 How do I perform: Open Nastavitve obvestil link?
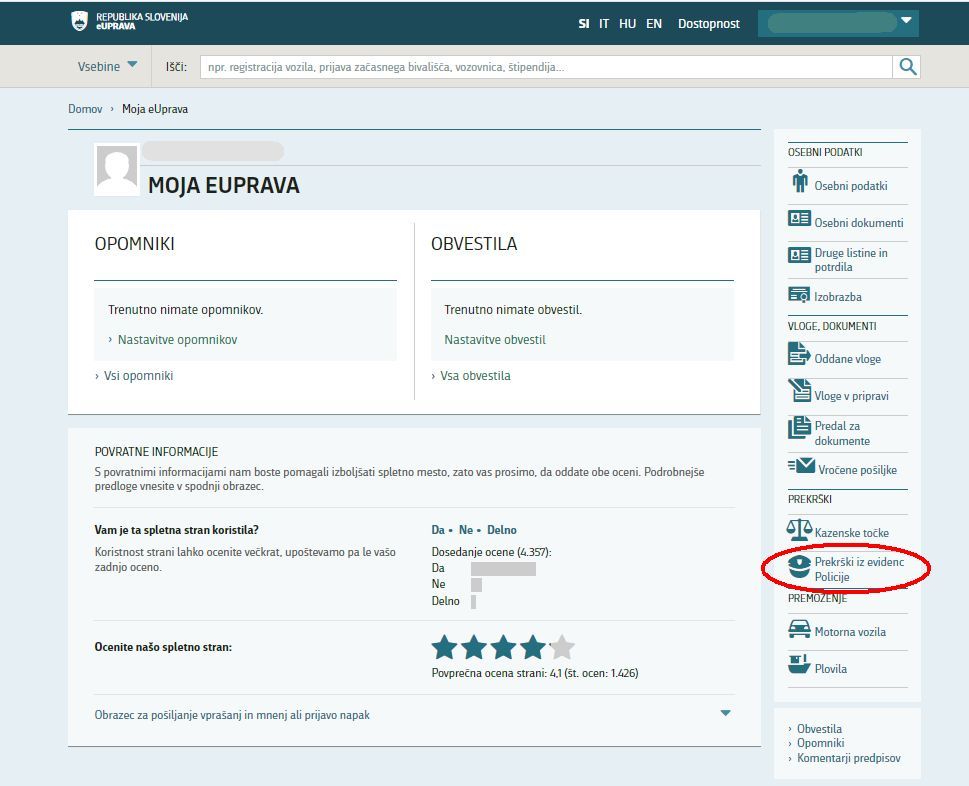click(x=494, y=339)
